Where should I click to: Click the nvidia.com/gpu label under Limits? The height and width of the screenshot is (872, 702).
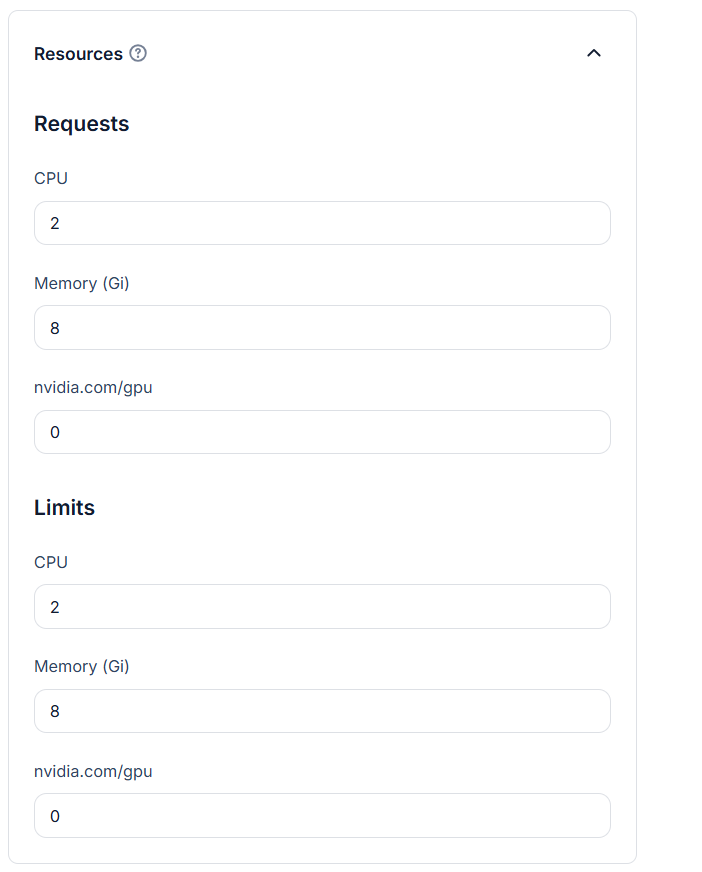click(93, 771)
